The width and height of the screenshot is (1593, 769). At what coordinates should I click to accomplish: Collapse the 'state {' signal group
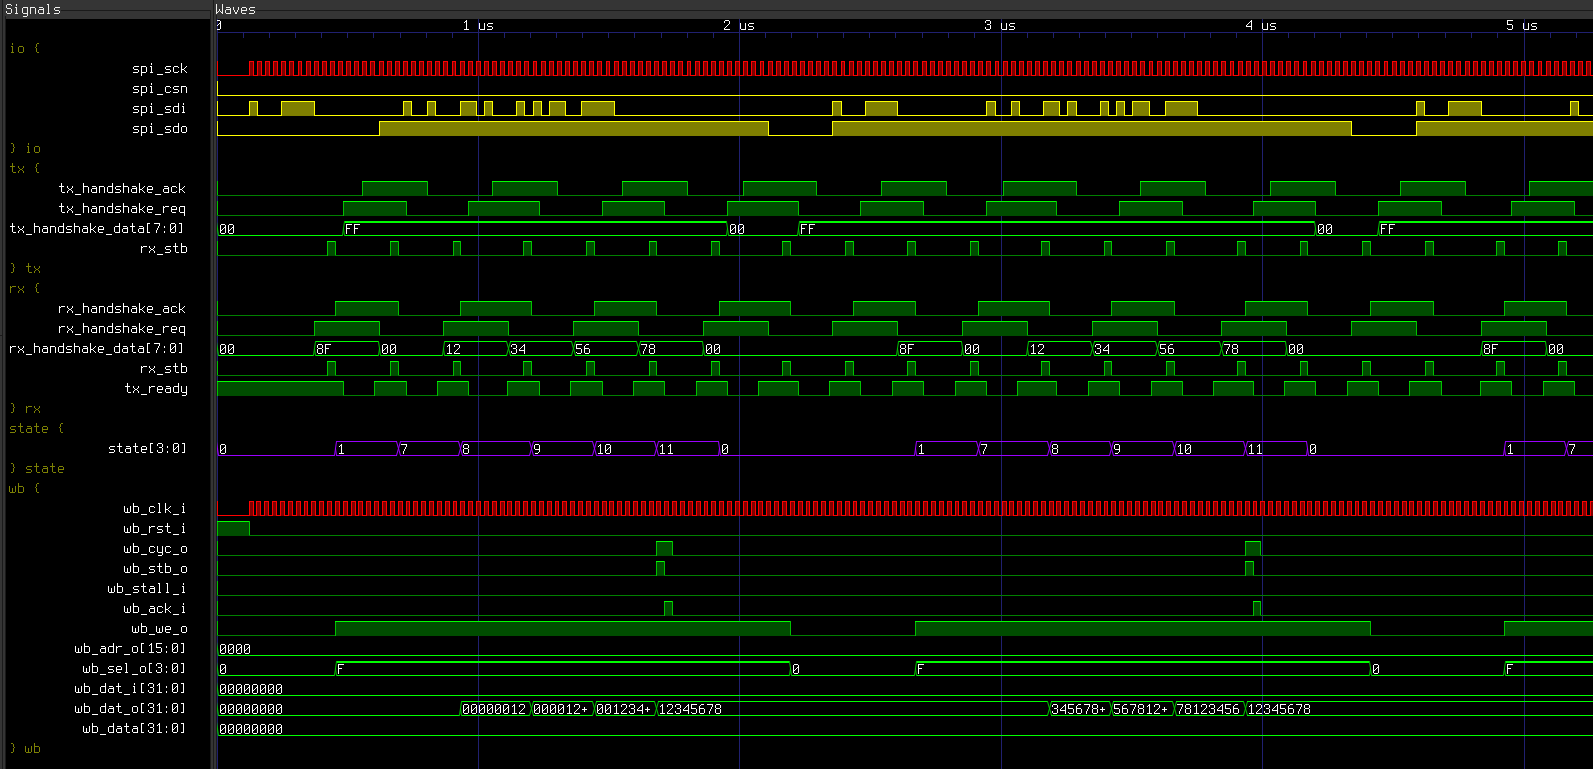(37, 428)
